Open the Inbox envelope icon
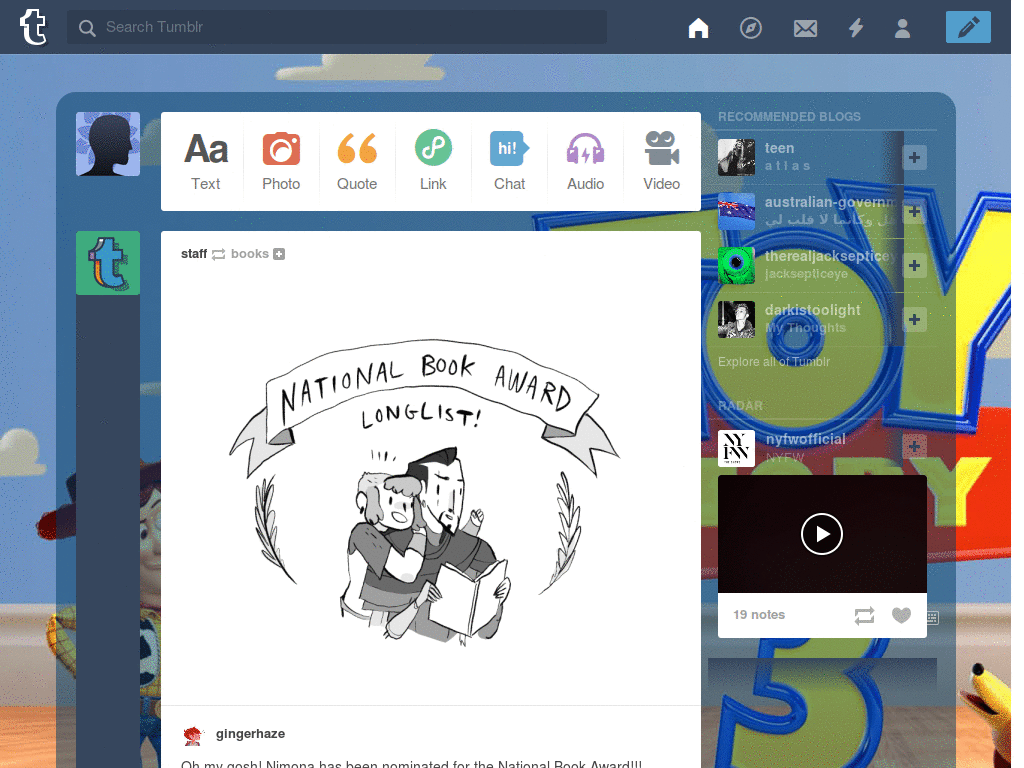Viewport: 1024px width, 768px height. (805, 28)
